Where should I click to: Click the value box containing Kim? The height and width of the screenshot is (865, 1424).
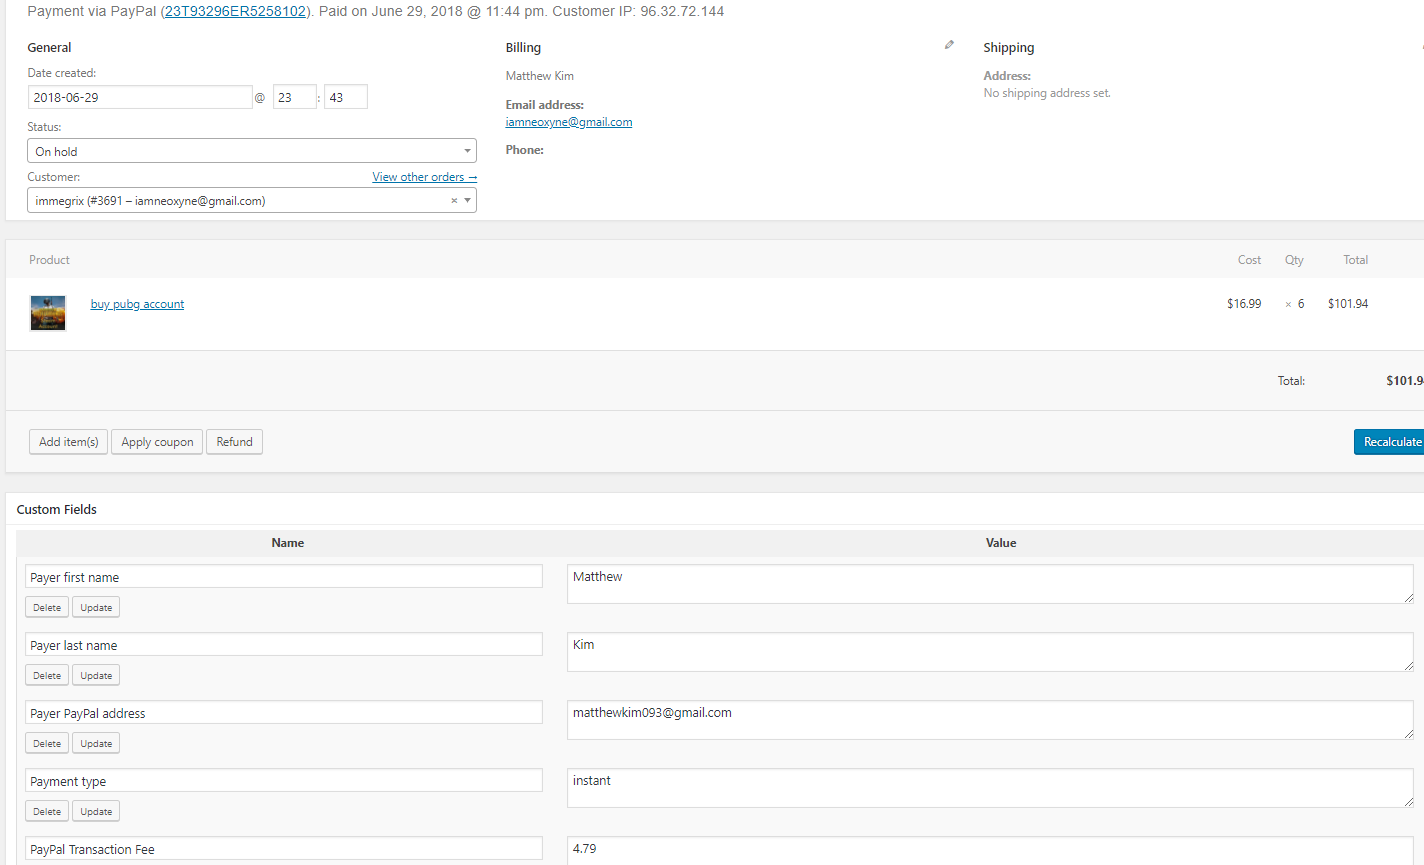[990, 652]
